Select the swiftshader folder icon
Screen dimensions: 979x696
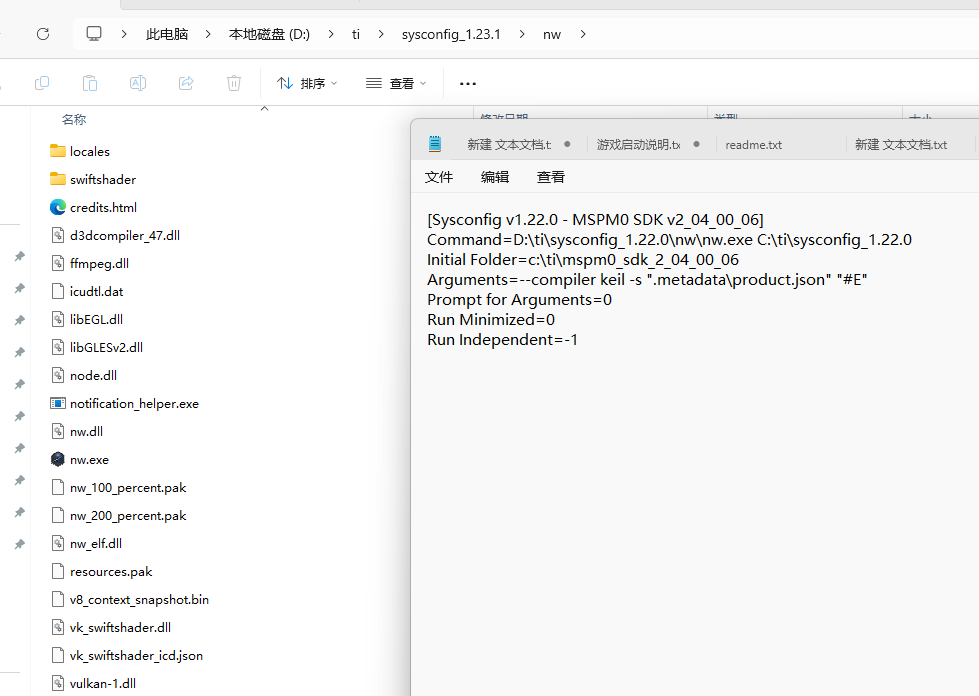point(57,179)
